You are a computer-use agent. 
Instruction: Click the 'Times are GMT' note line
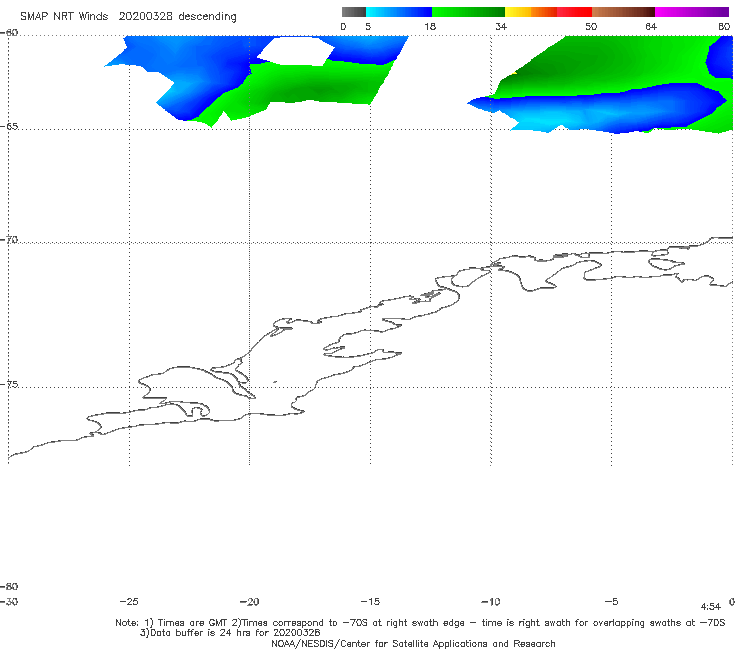(420, 623)
